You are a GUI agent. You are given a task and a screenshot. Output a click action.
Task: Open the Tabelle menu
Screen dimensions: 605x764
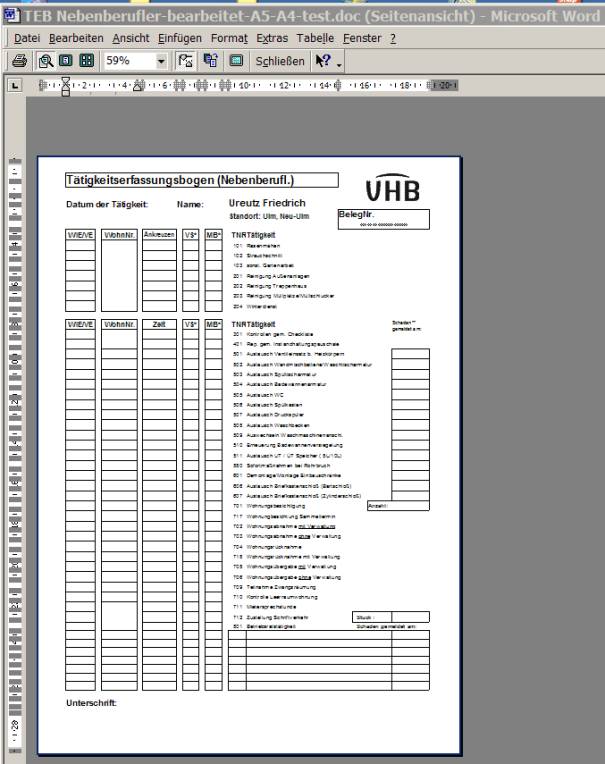(315, 38)
